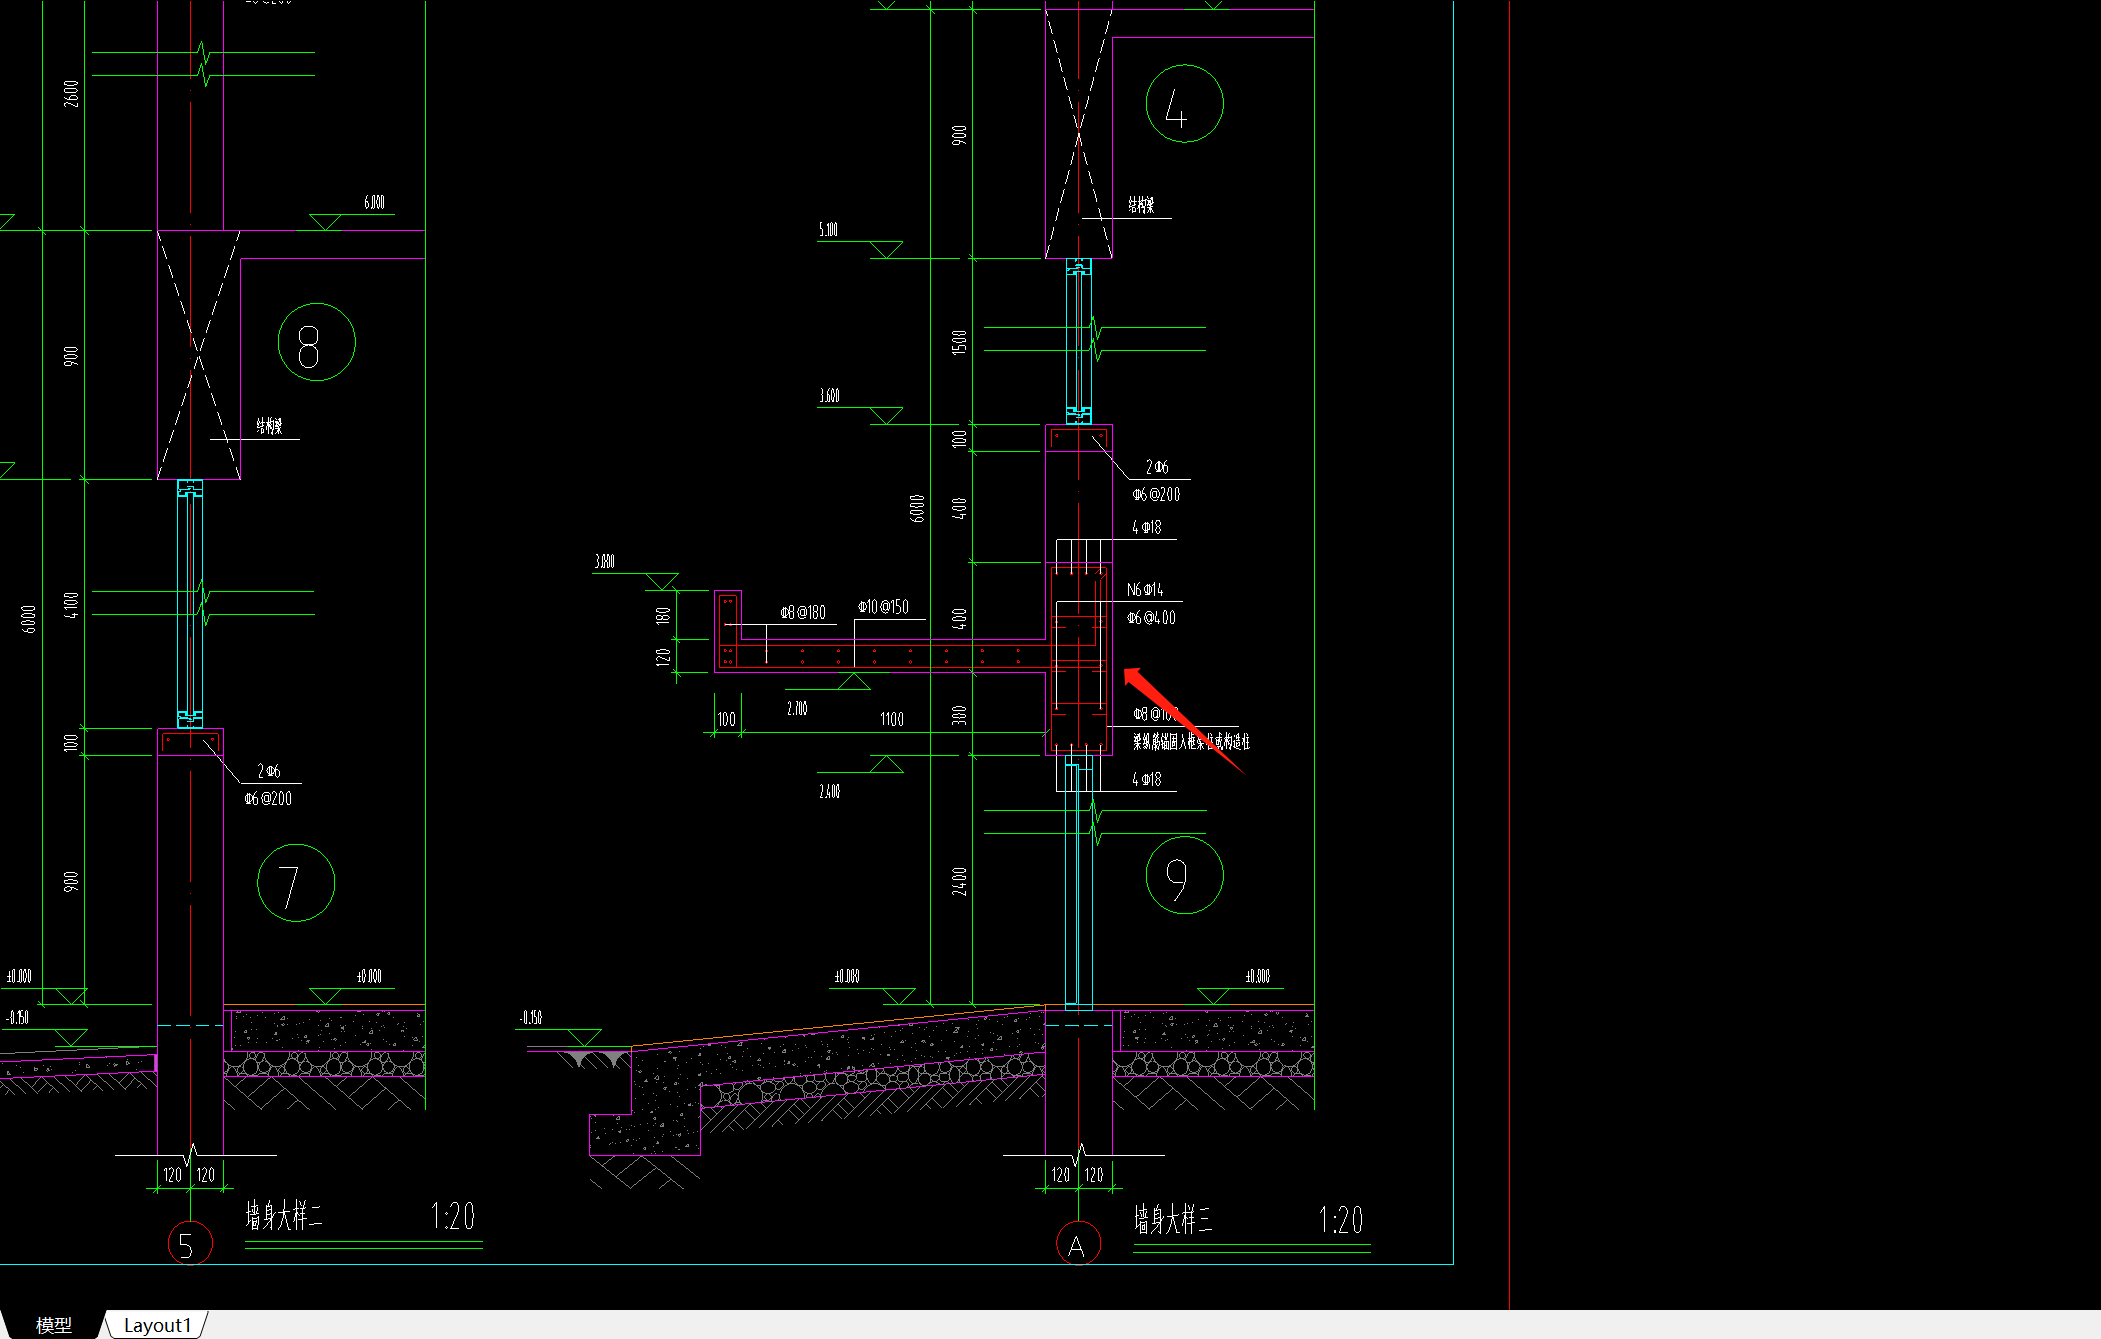Select the 2400 vertical dimension
The height and width of the screenshot is (1339, 2101).
click(x=959, y=881)
